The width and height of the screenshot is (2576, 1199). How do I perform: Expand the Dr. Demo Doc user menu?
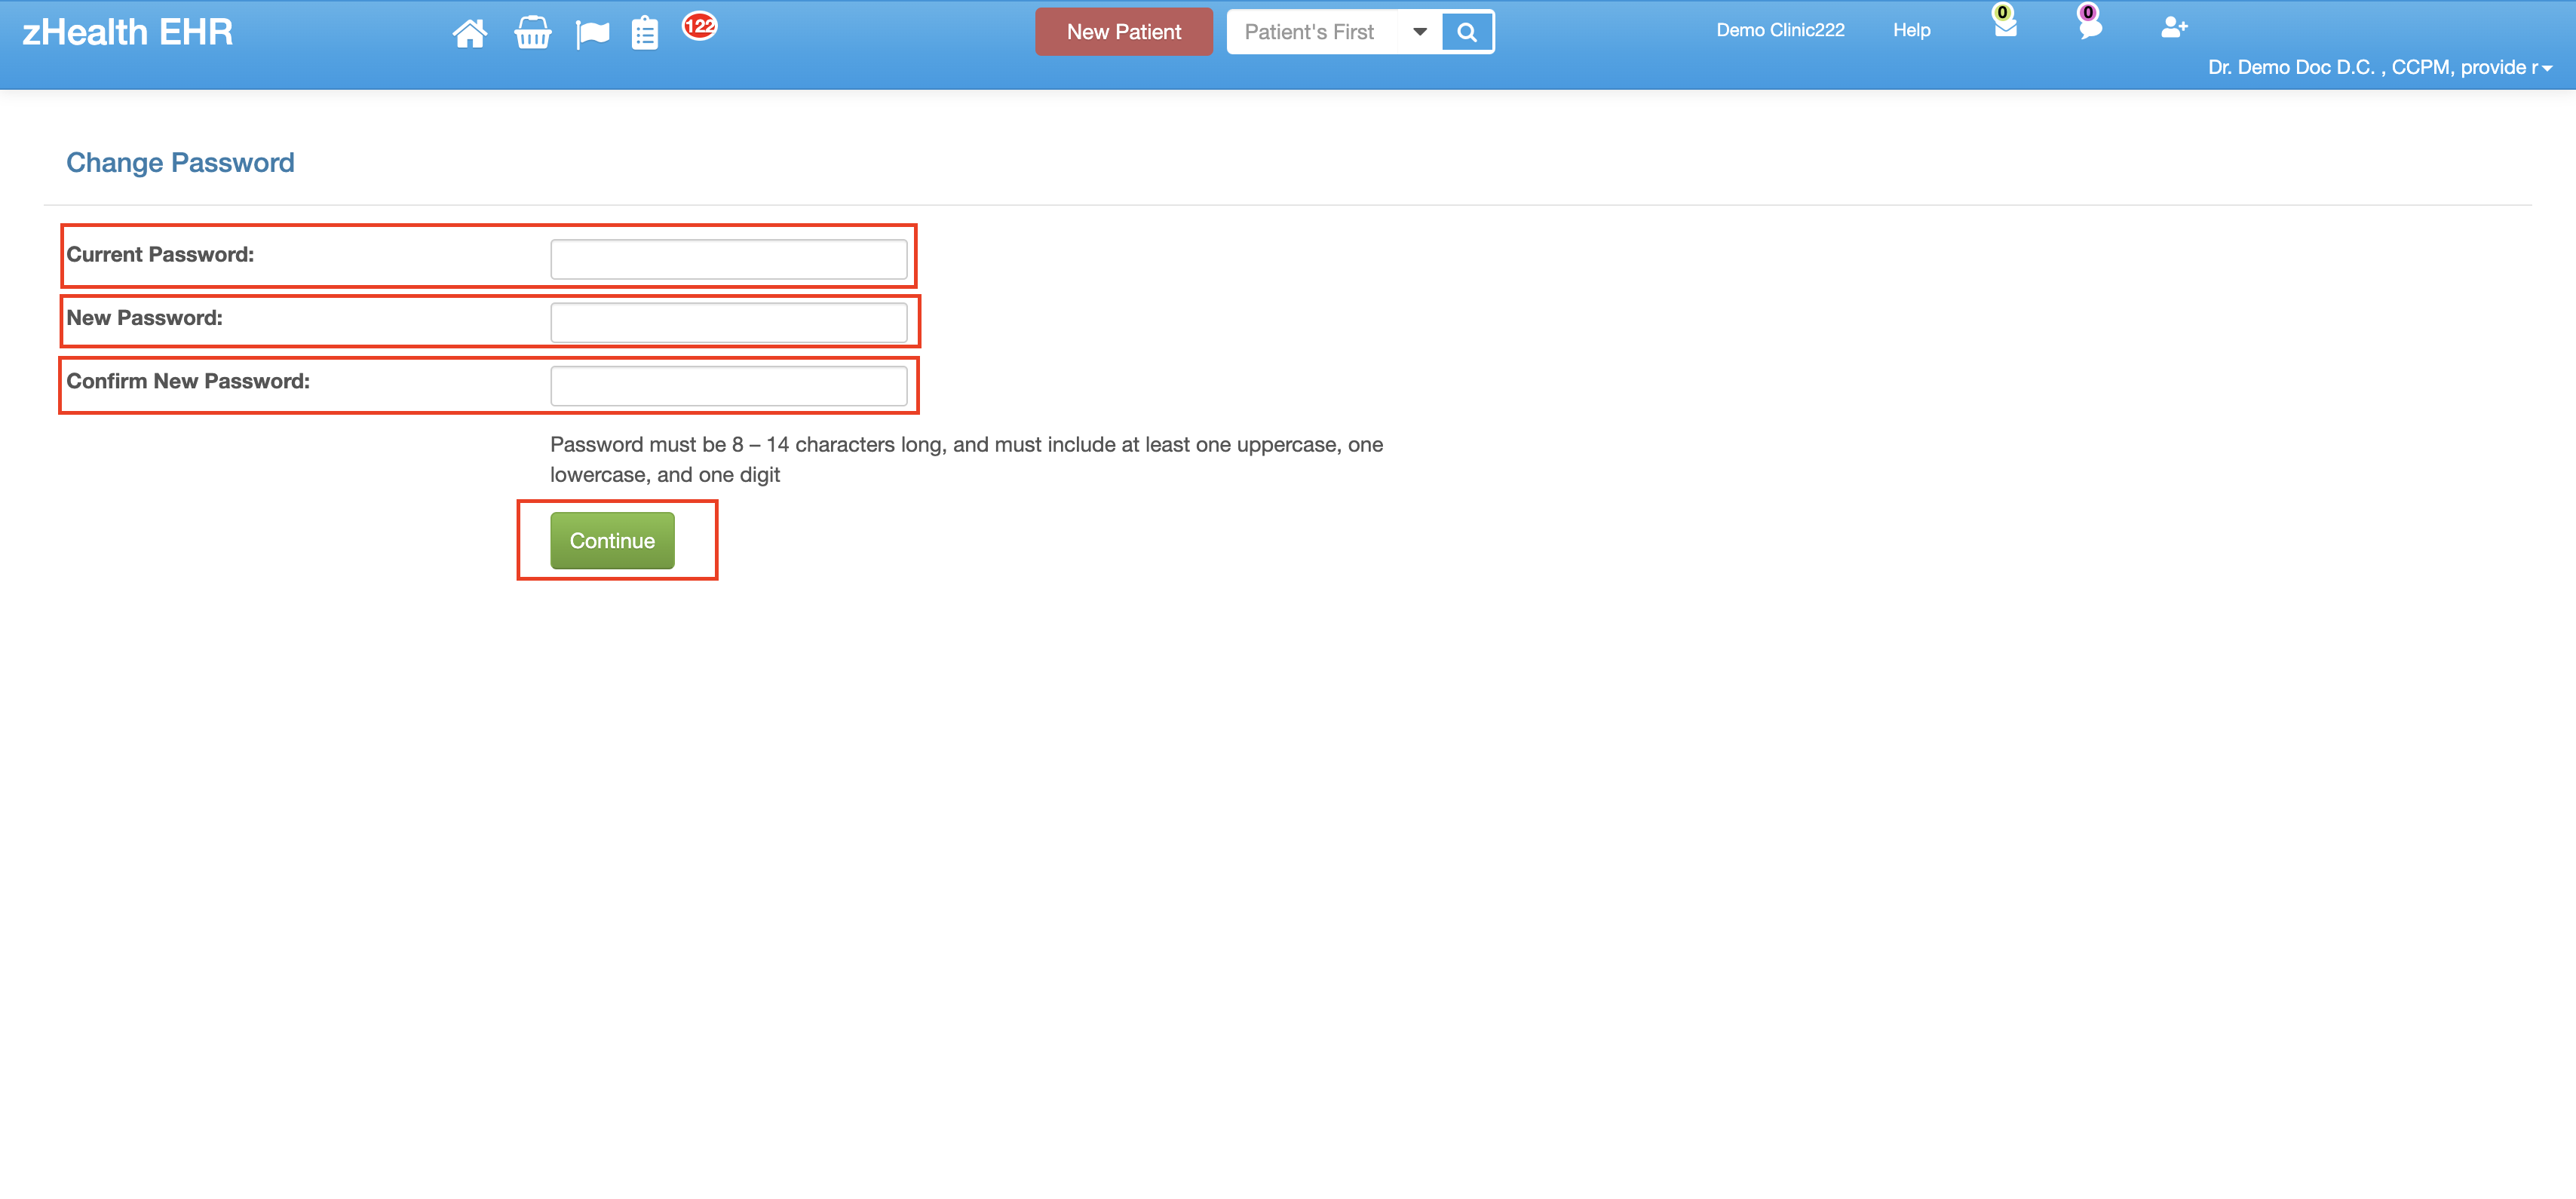2380,67
